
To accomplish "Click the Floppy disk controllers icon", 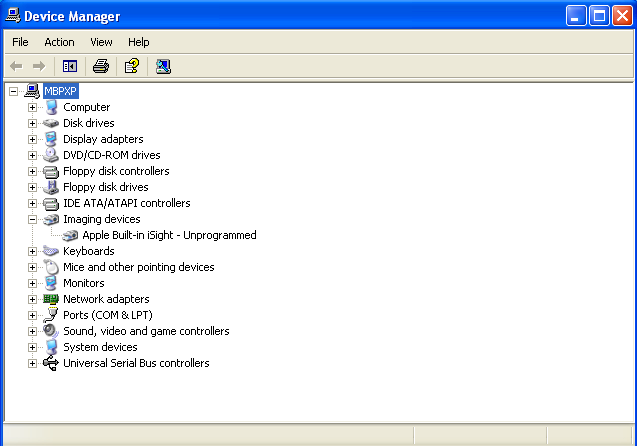I will [51, 171].
